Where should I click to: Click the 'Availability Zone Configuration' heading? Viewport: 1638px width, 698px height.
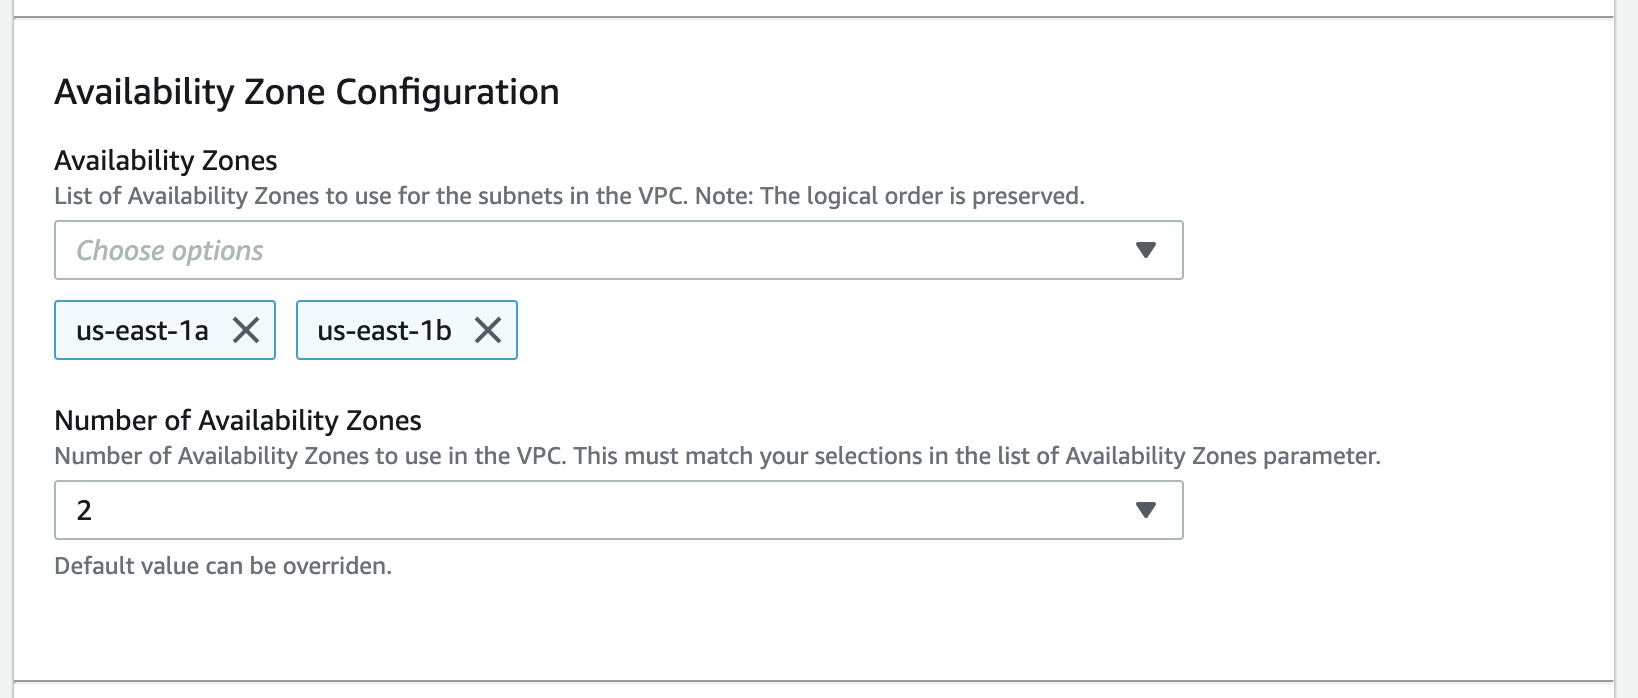[x=307, y=92]
